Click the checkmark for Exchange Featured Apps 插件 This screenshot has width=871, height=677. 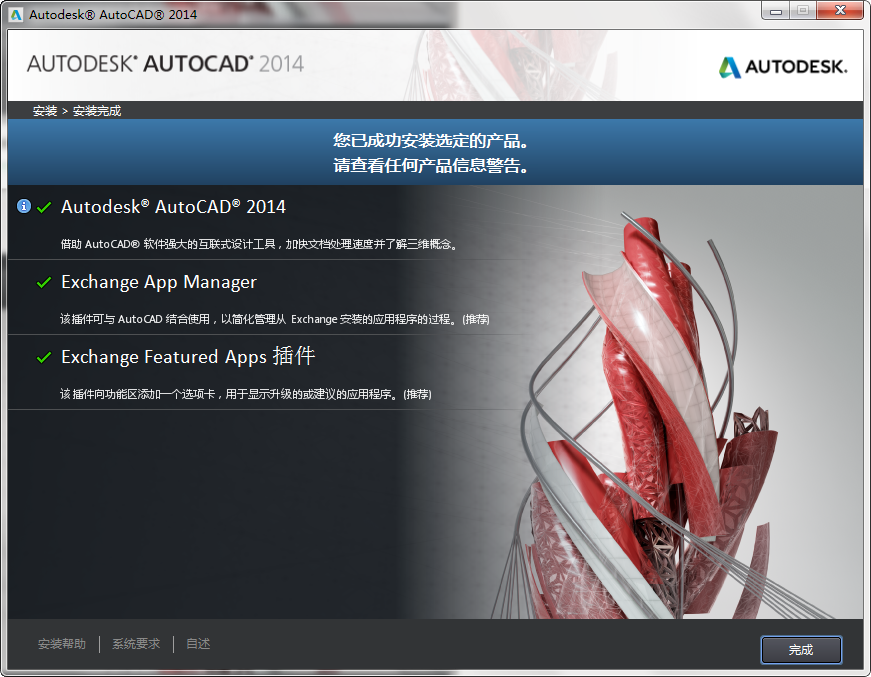point(42,357)
